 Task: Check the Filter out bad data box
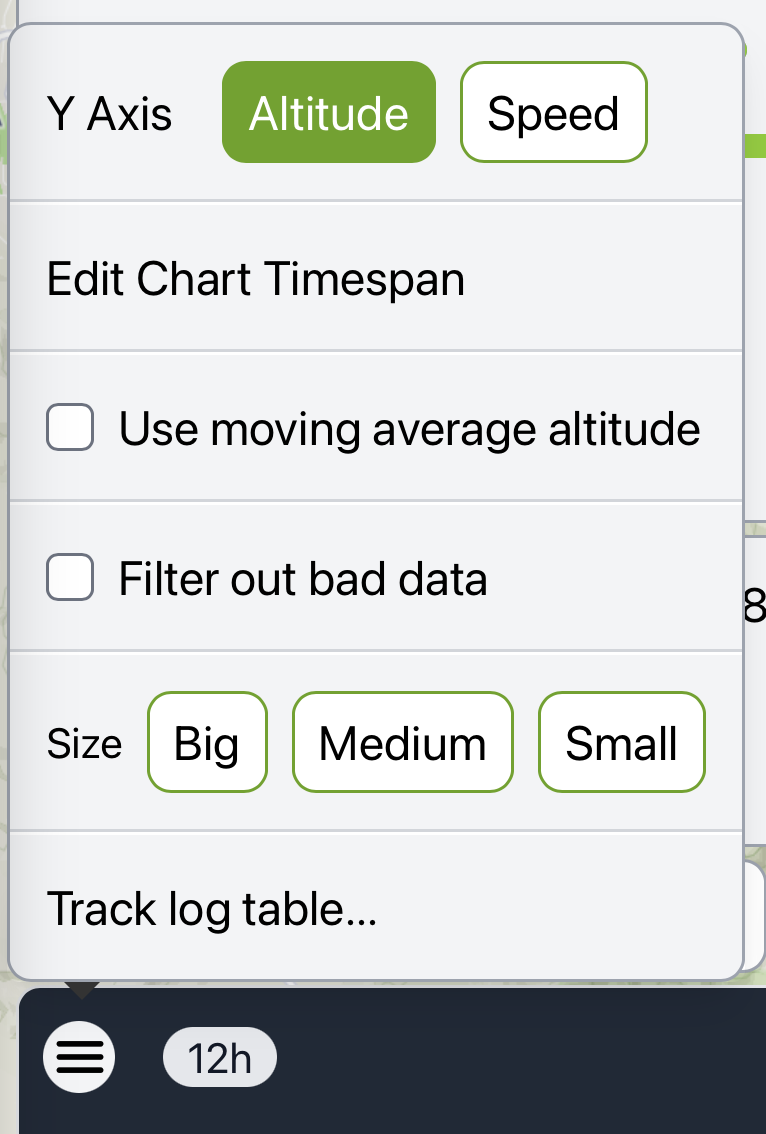click(70, 579)
